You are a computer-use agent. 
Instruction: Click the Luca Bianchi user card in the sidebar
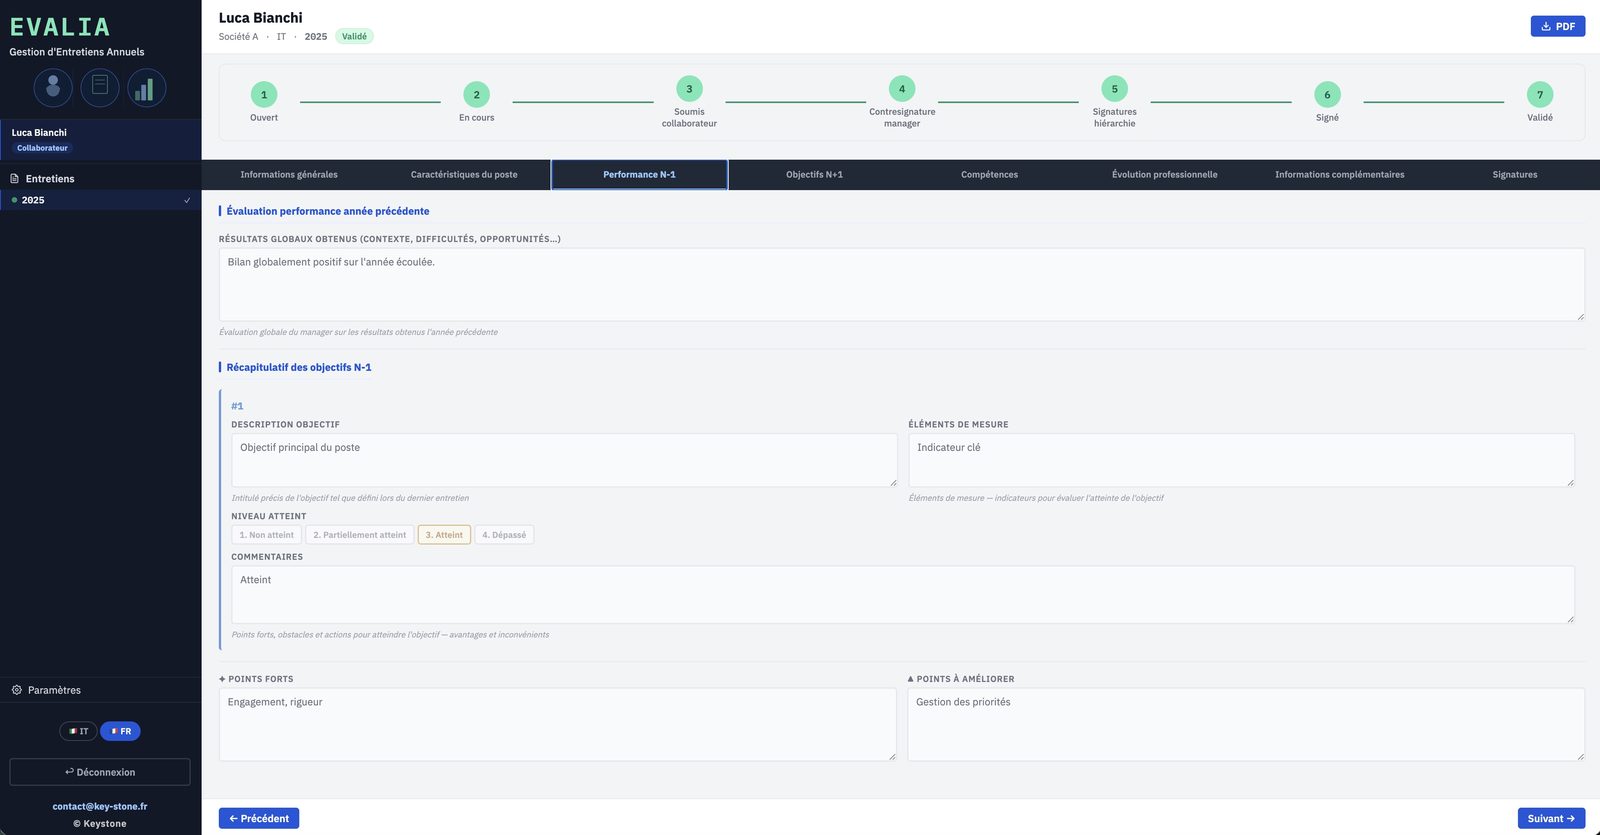click(100, 140)
